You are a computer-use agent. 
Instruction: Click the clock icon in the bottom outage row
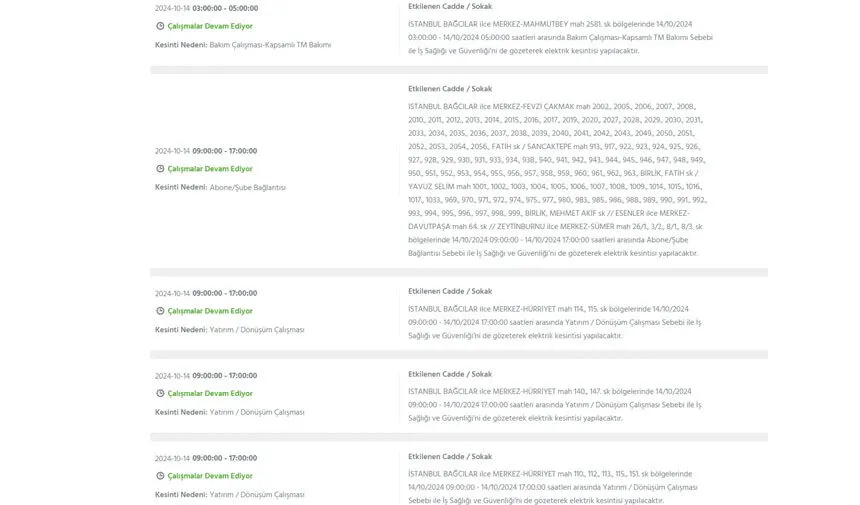coord(160,476)
